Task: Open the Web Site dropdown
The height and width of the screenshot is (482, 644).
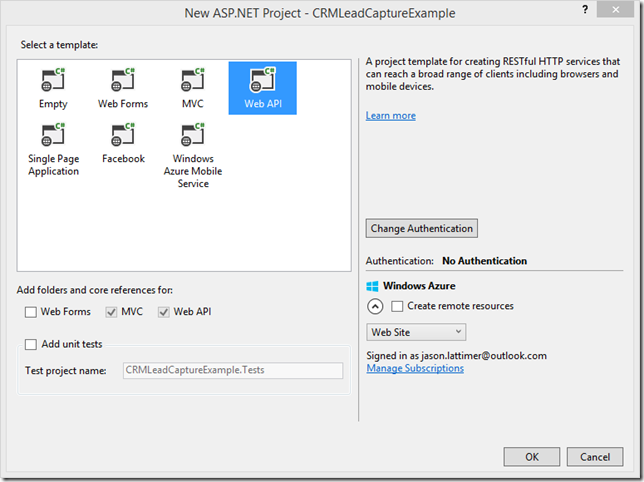Action: (416, 332)
